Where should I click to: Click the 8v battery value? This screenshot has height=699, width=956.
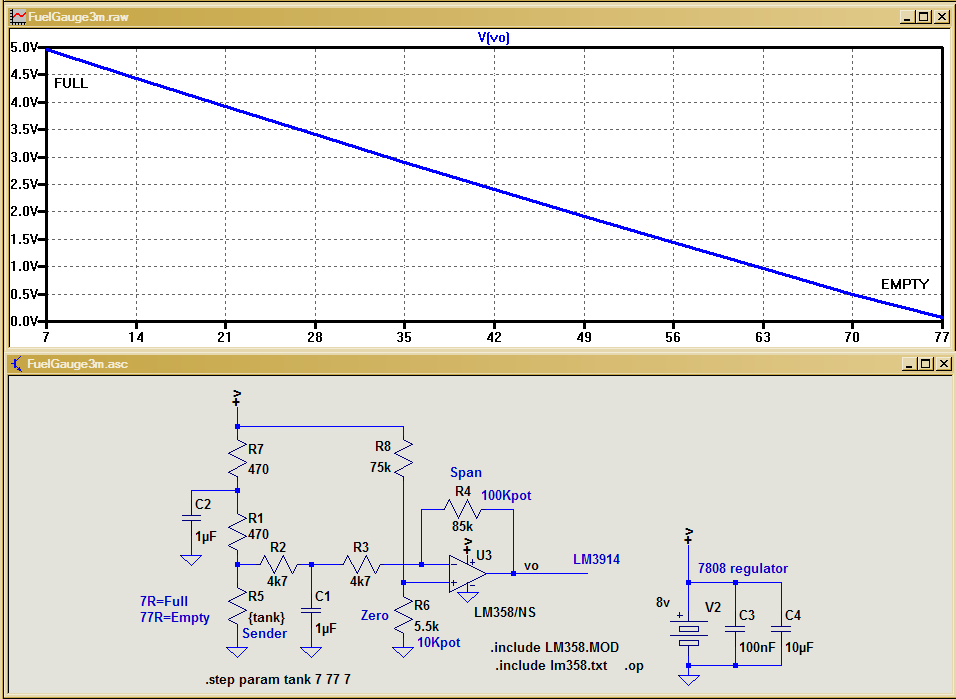(x=663, y=603)
